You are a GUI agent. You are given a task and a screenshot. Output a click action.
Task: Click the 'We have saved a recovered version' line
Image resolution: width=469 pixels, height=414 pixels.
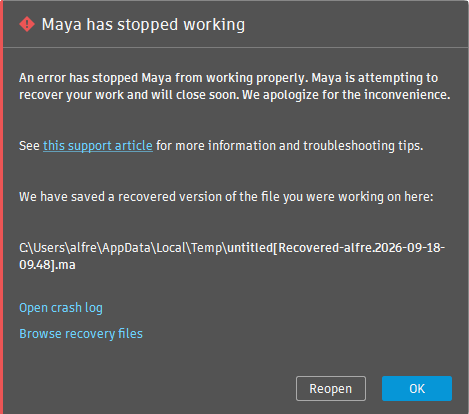(226, 197)
